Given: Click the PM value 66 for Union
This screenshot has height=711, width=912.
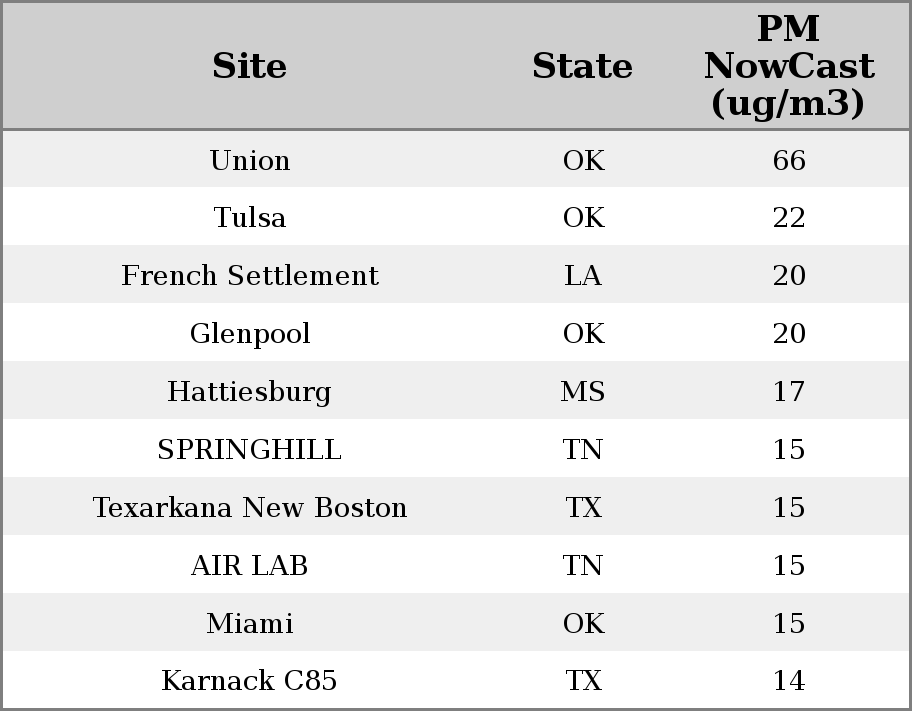Looking at the screenshot, I should [788, 160].
